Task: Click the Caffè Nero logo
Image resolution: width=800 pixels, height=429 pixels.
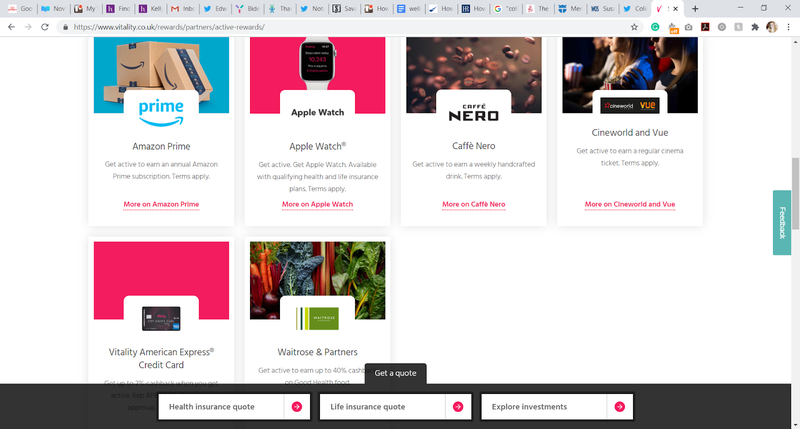Action: tap(473, 113)
